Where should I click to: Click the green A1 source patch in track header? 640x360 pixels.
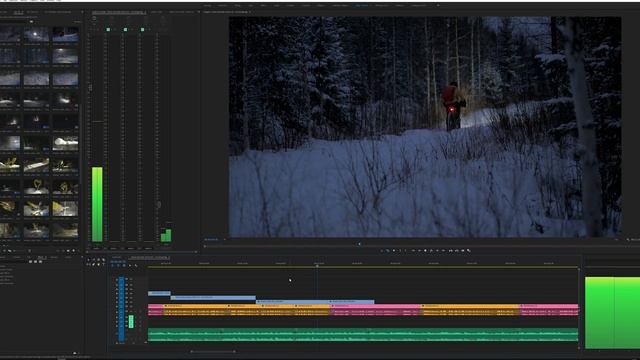coord(131,321)
